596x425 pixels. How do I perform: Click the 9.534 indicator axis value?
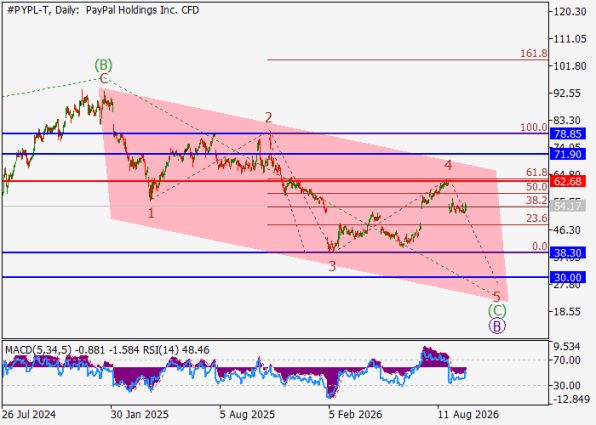(x=567, y=347)
